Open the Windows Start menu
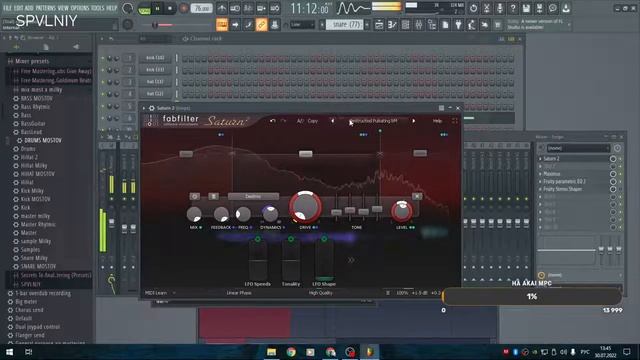 [9, 352]
